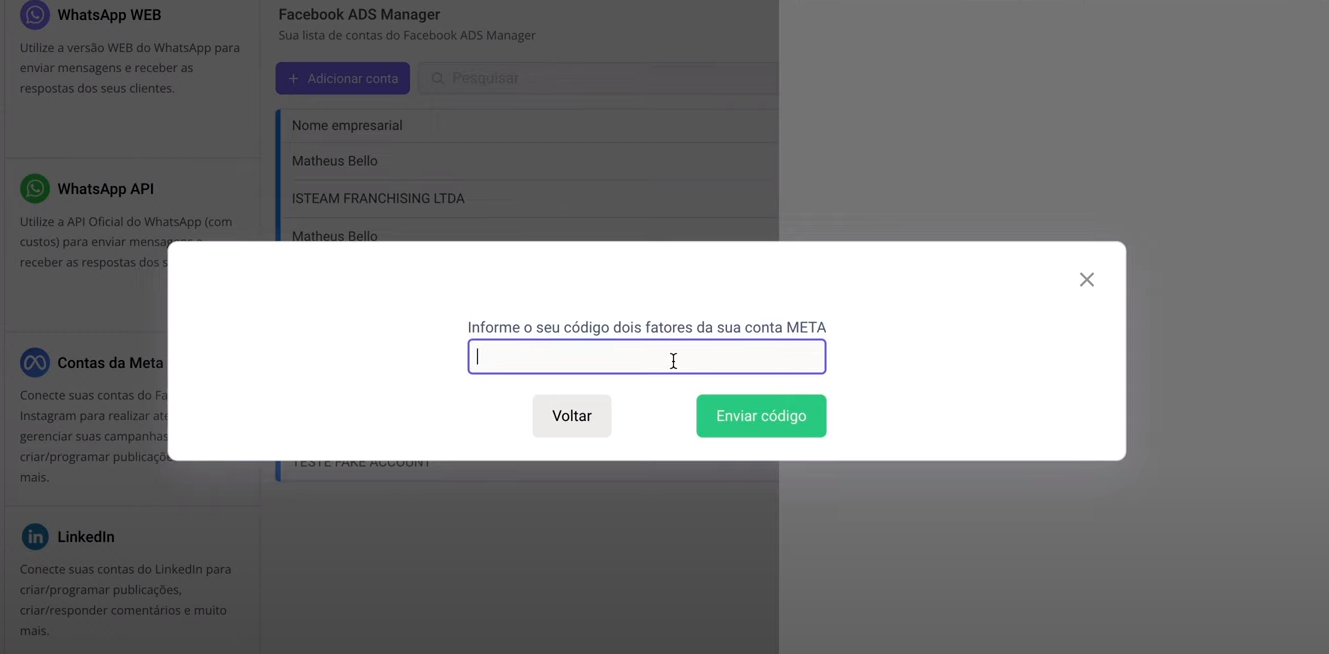Screen dimensions: 1329x654
Task: Open the WhatsApp WEB section title
Action: tap(109, 15)
